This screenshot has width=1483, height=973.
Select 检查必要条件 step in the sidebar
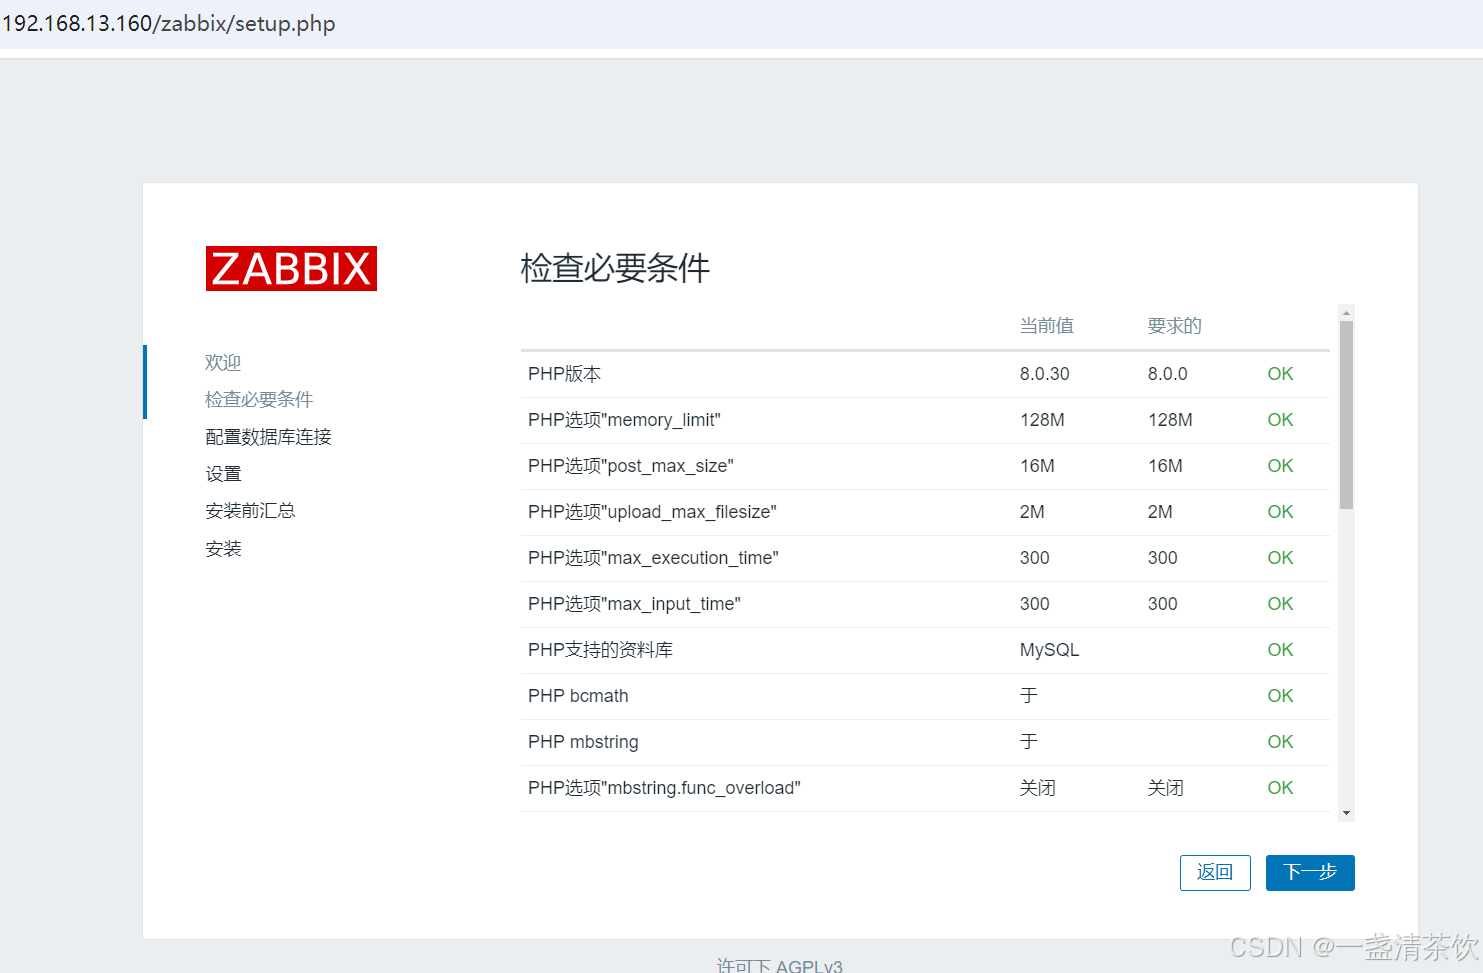pyautogui.click(x=259, y=398)
